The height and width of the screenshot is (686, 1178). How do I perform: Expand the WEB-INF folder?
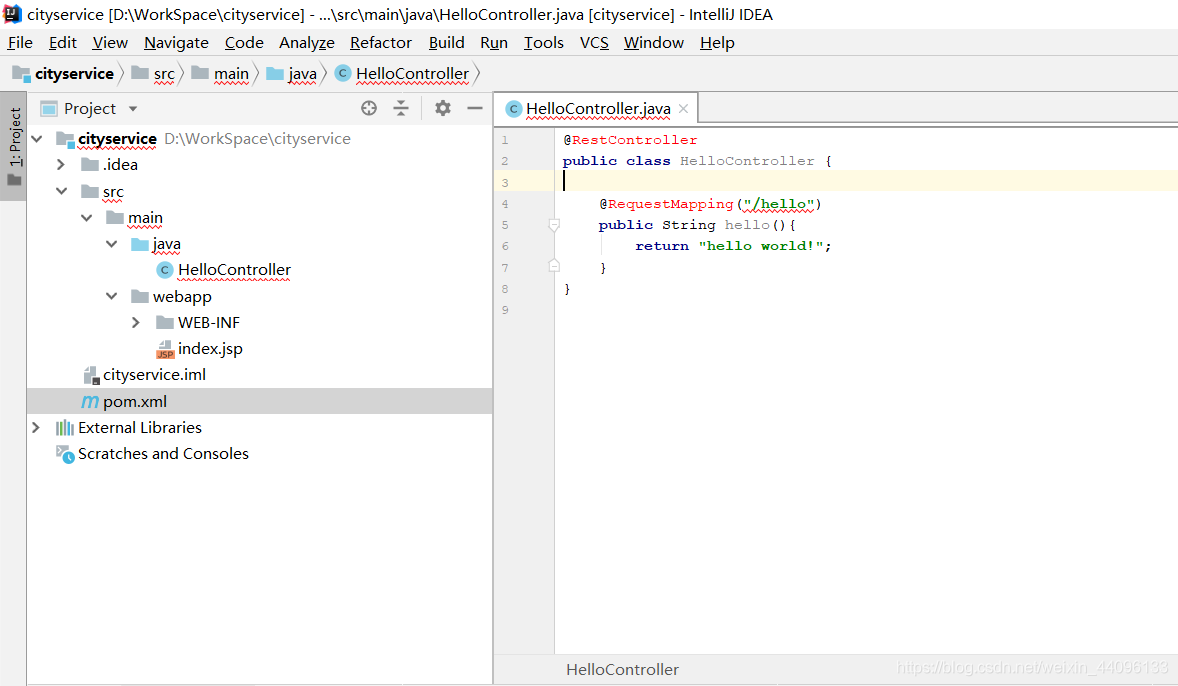click(x=136, y=322)
